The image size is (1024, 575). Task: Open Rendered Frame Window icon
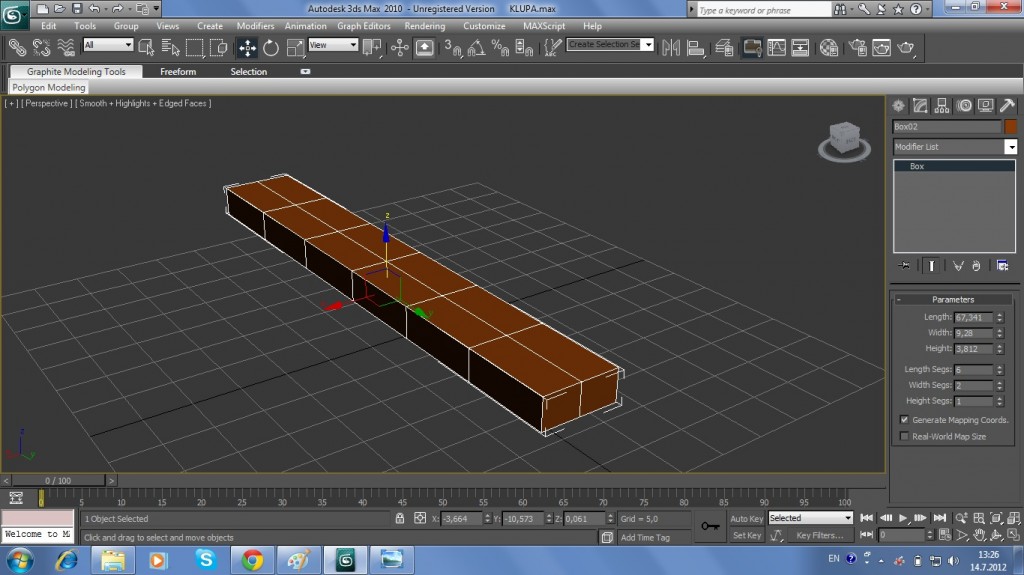(882, 48)
